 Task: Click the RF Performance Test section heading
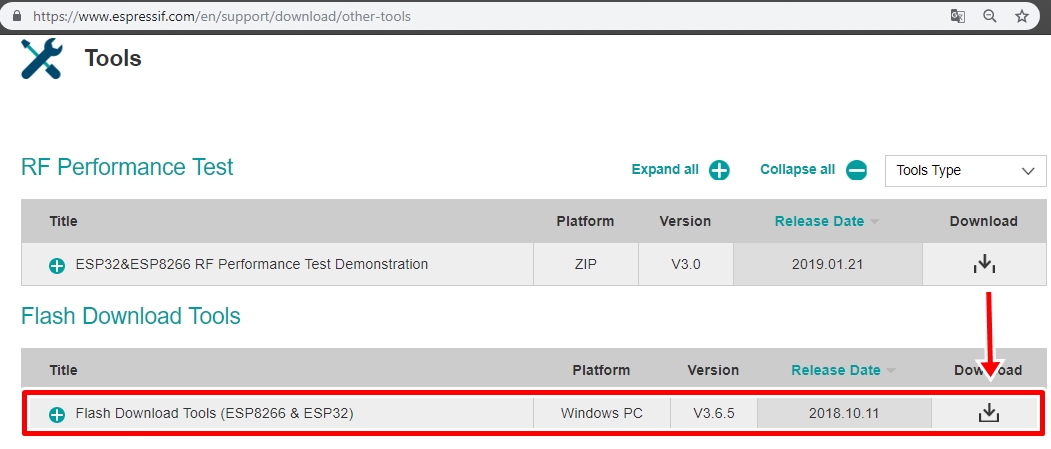point(127,167)
